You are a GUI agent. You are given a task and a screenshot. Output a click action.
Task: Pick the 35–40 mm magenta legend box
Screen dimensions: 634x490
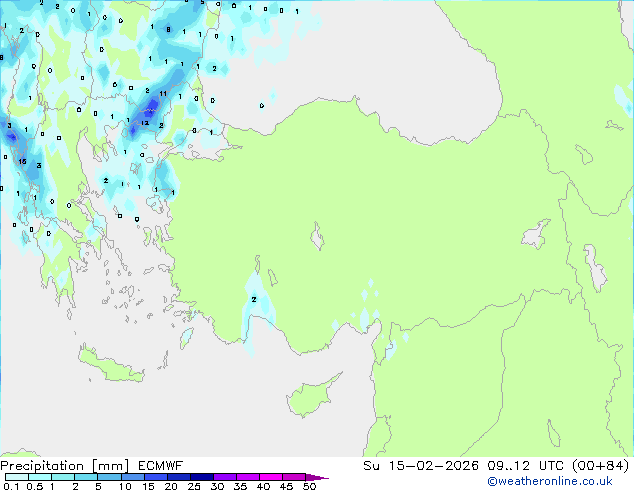[x=248, y=477]
